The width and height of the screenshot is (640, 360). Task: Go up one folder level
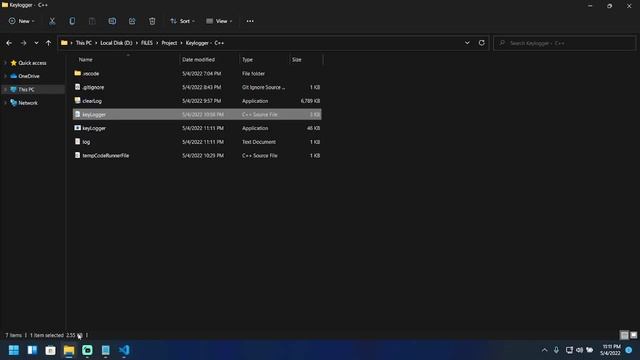point(49,43)
